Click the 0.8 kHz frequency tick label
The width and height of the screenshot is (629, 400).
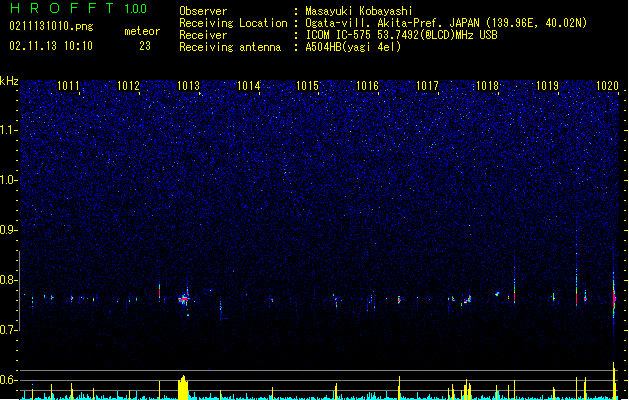pyautogui.click(x=9, y=280)
